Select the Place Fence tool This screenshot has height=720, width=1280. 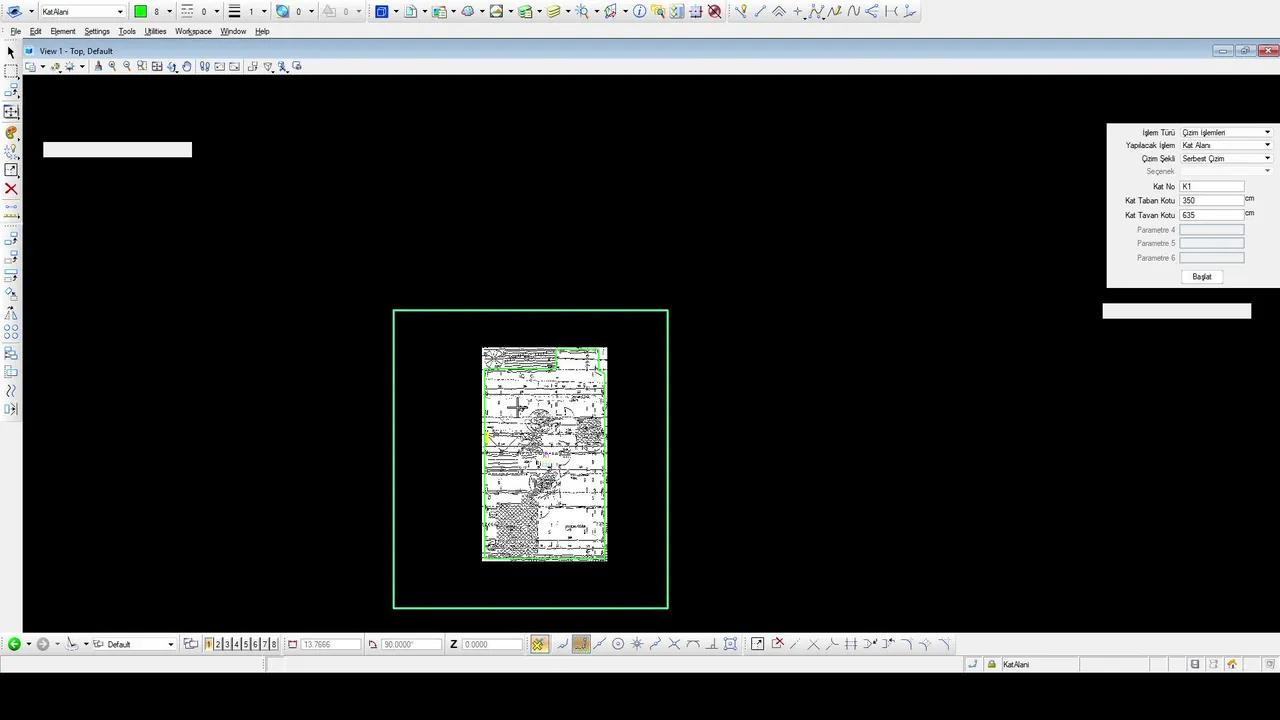[11, 72]
